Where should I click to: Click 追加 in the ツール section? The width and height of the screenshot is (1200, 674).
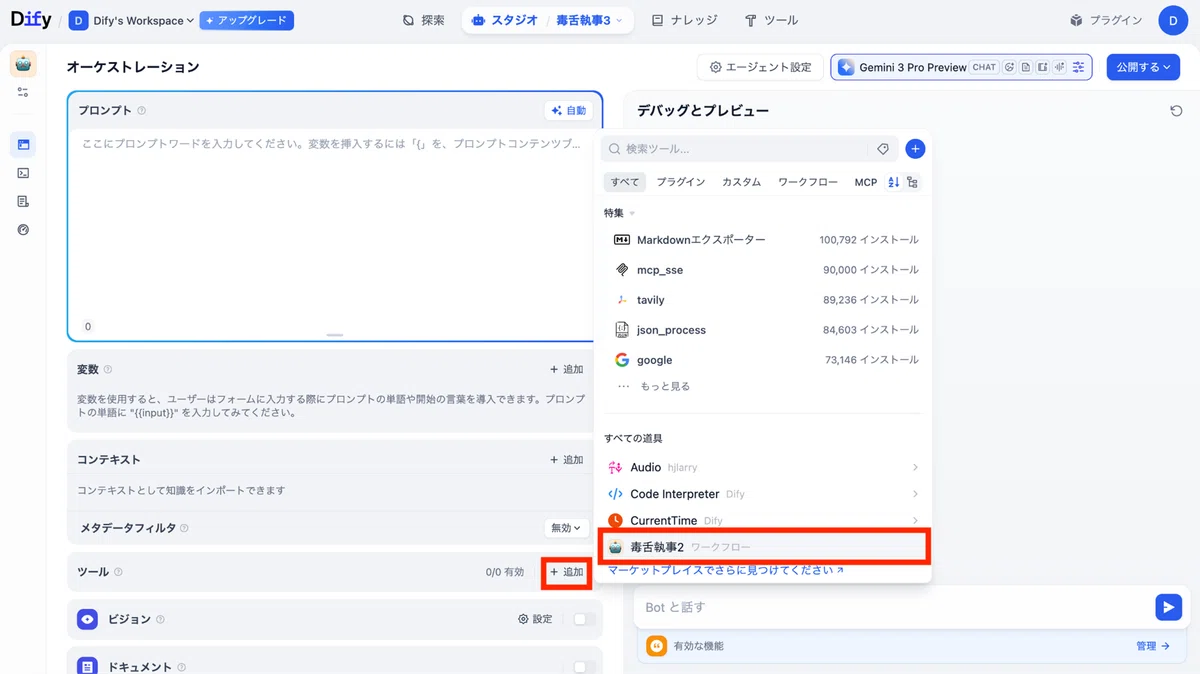tap(566, 572)
